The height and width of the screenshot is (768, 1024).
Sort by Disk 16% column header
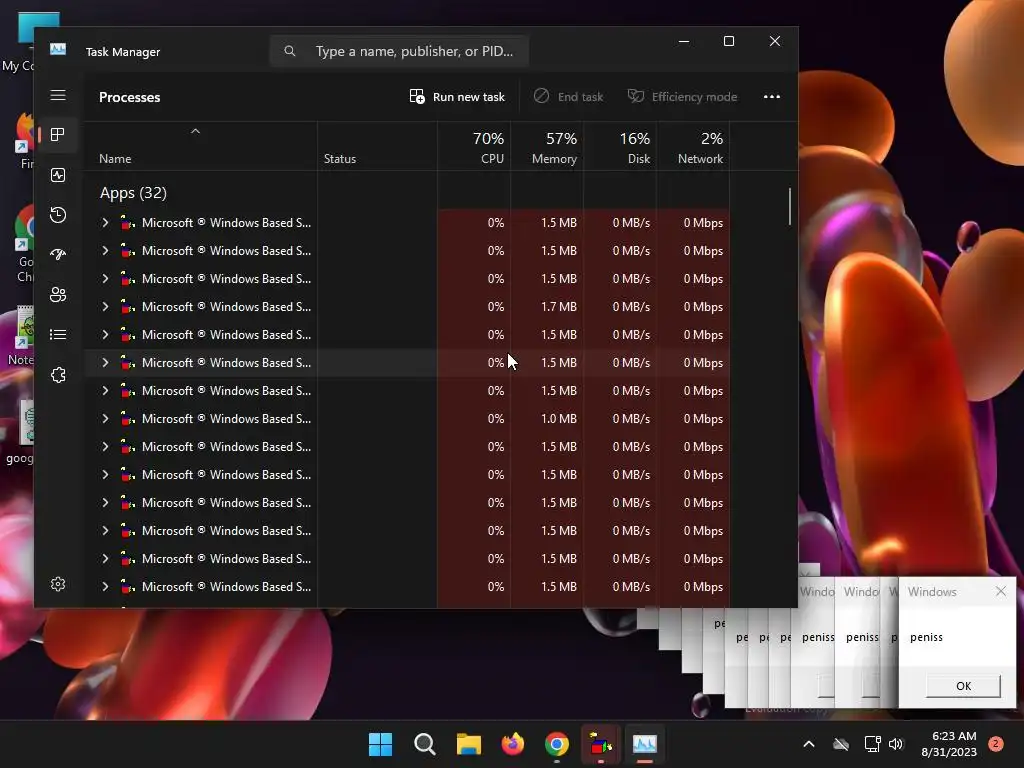coord(620,147)
